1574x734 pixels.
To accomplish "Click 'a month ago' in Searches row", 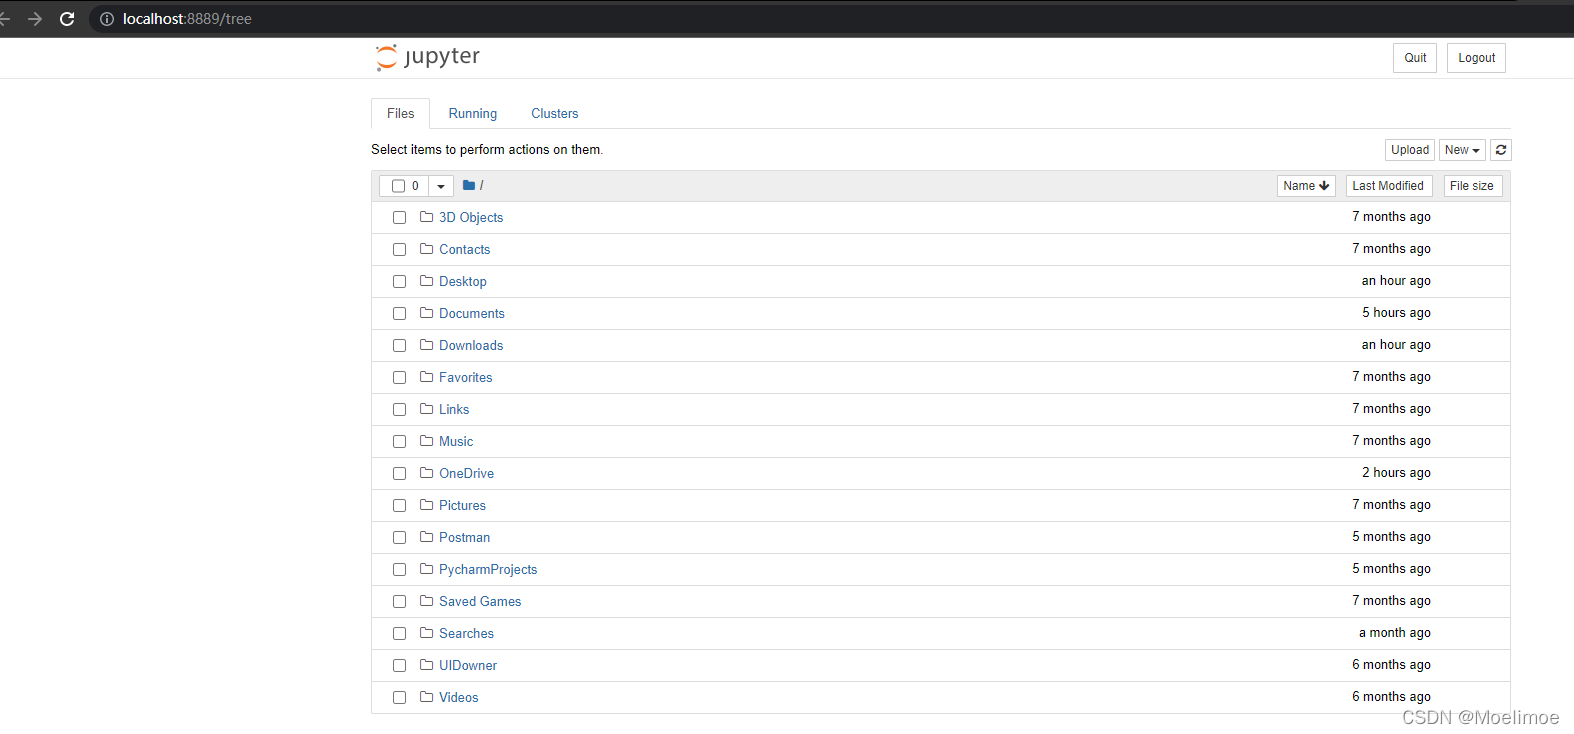I will tap(1395, 633).
